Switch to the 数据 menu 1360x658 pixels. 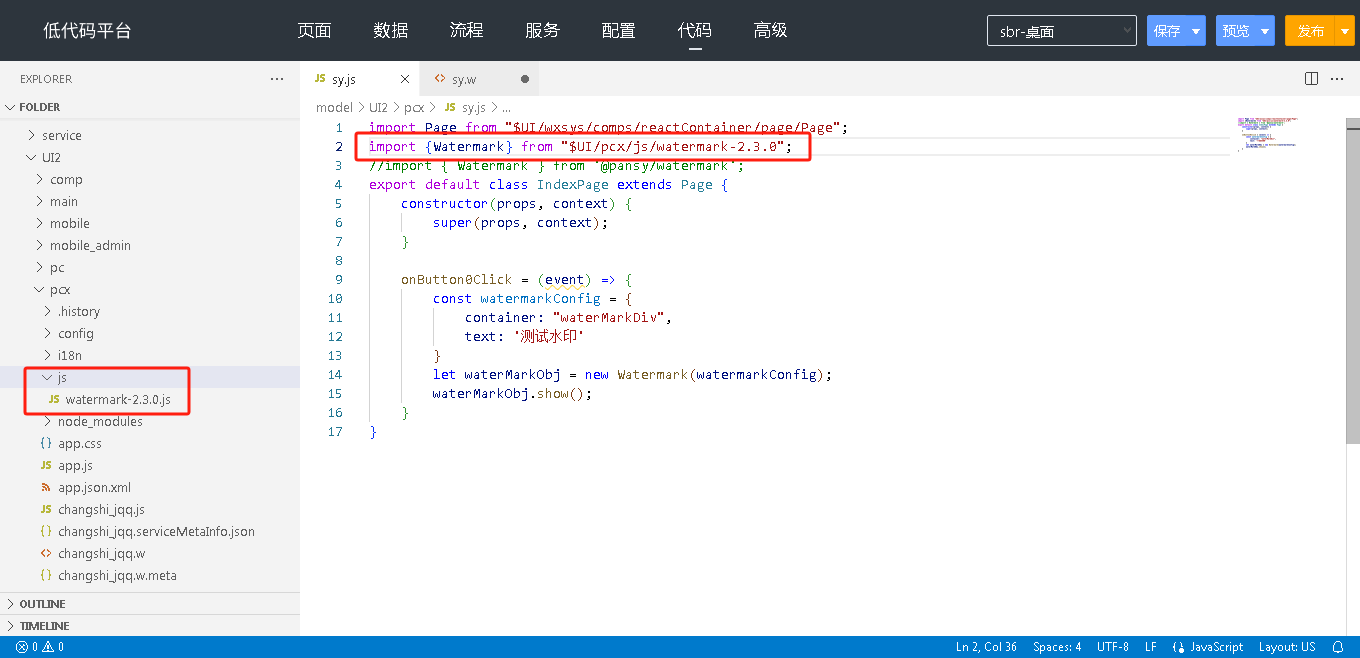(390, 30)
